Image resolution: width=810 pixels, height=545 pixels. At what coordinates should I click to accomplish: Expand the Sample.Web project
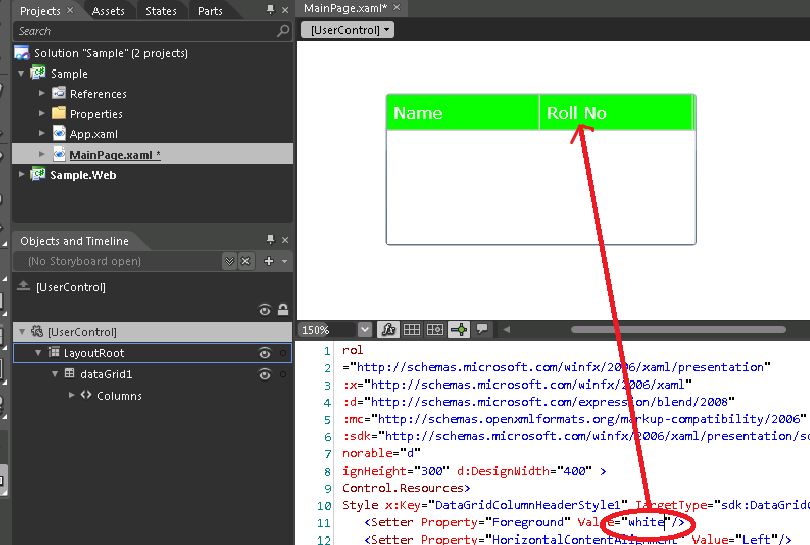21,175
